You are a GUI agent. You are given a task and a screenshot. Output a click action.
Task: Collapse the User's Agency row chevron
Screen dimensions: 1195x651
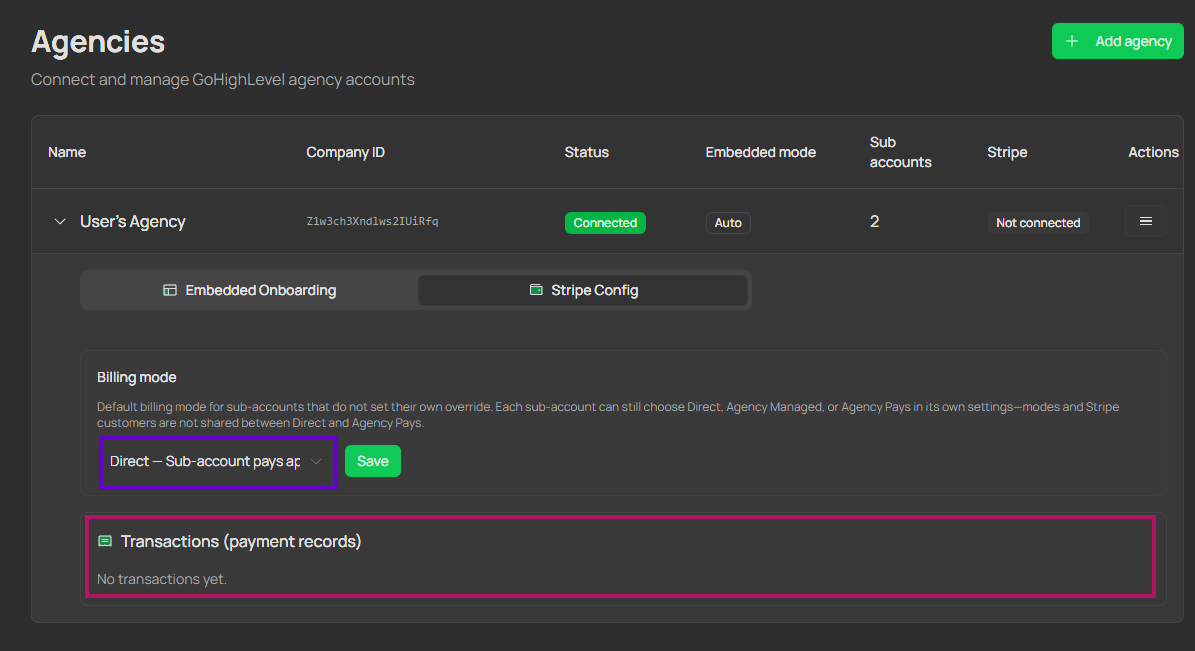pos(59,222)
